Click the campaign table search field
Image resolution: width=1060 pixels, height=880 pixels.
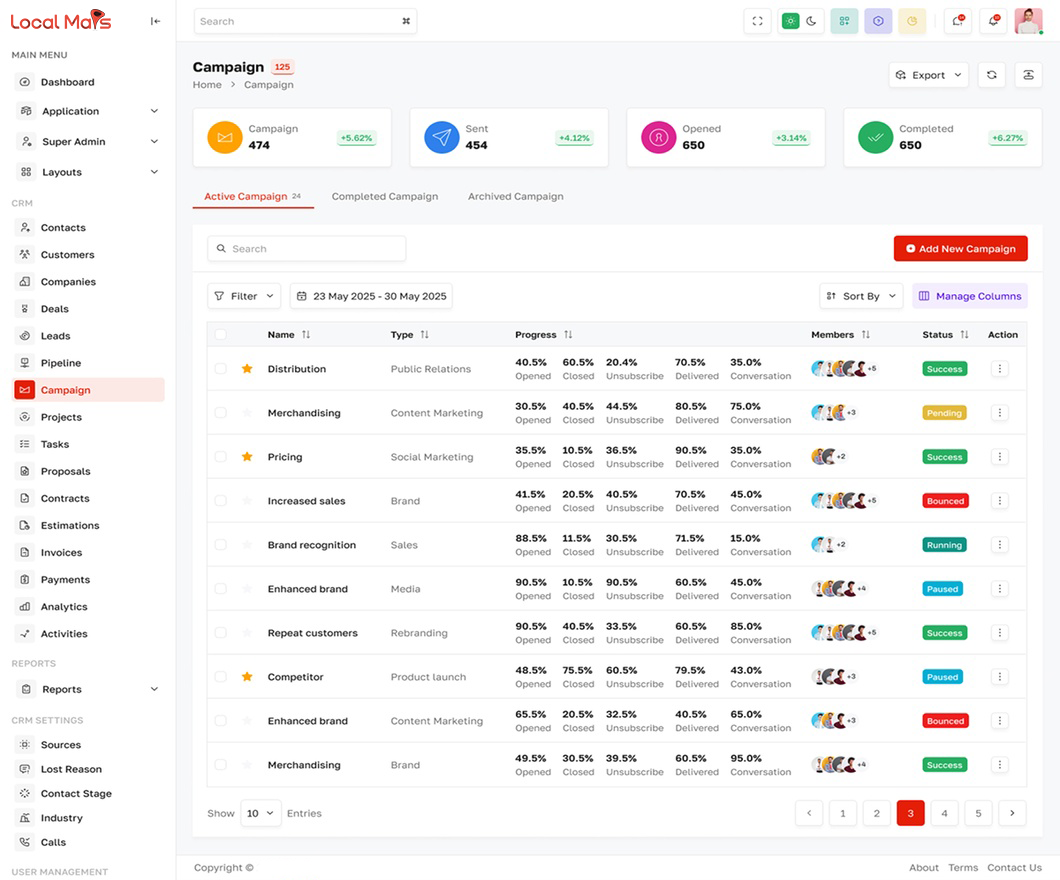coord(306,248)
